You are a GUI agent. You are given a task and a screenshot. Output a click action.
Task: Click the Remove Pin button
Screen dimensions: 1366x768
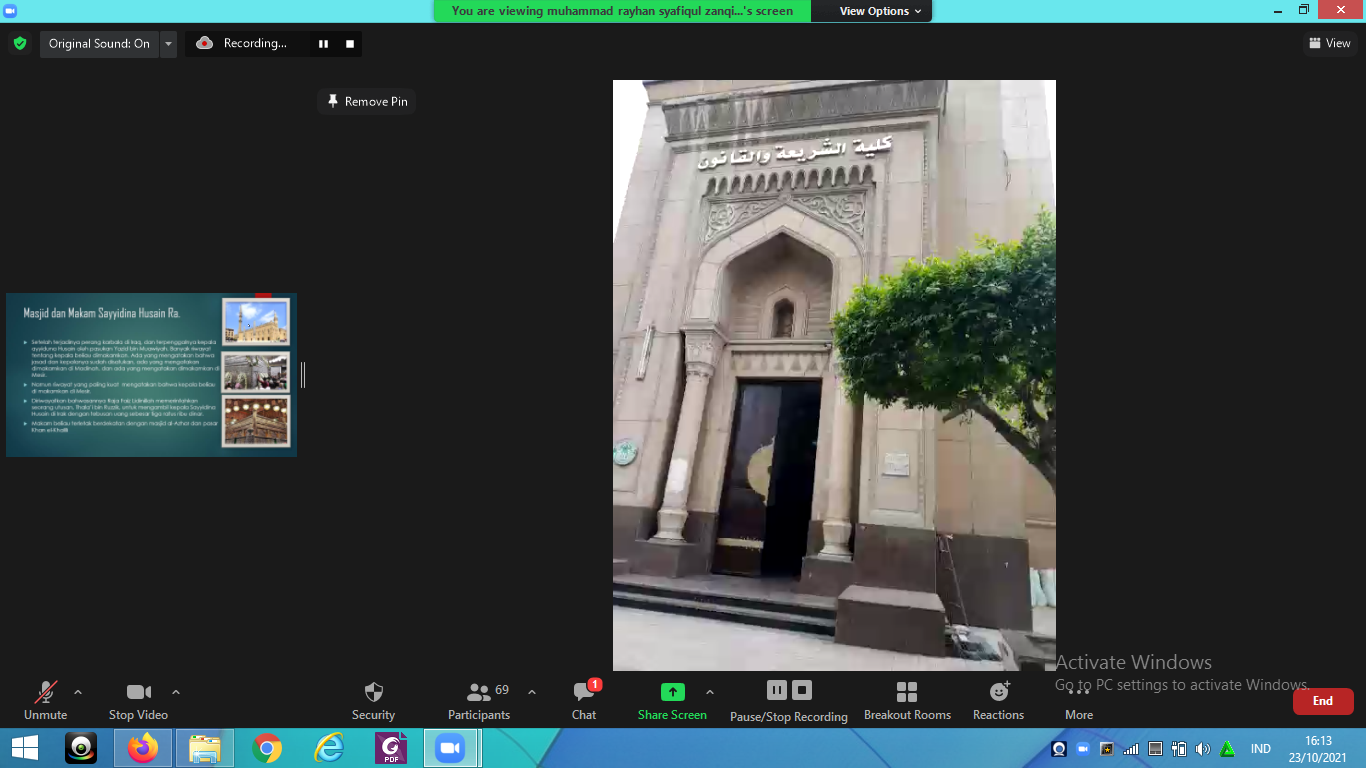point(367,102)
